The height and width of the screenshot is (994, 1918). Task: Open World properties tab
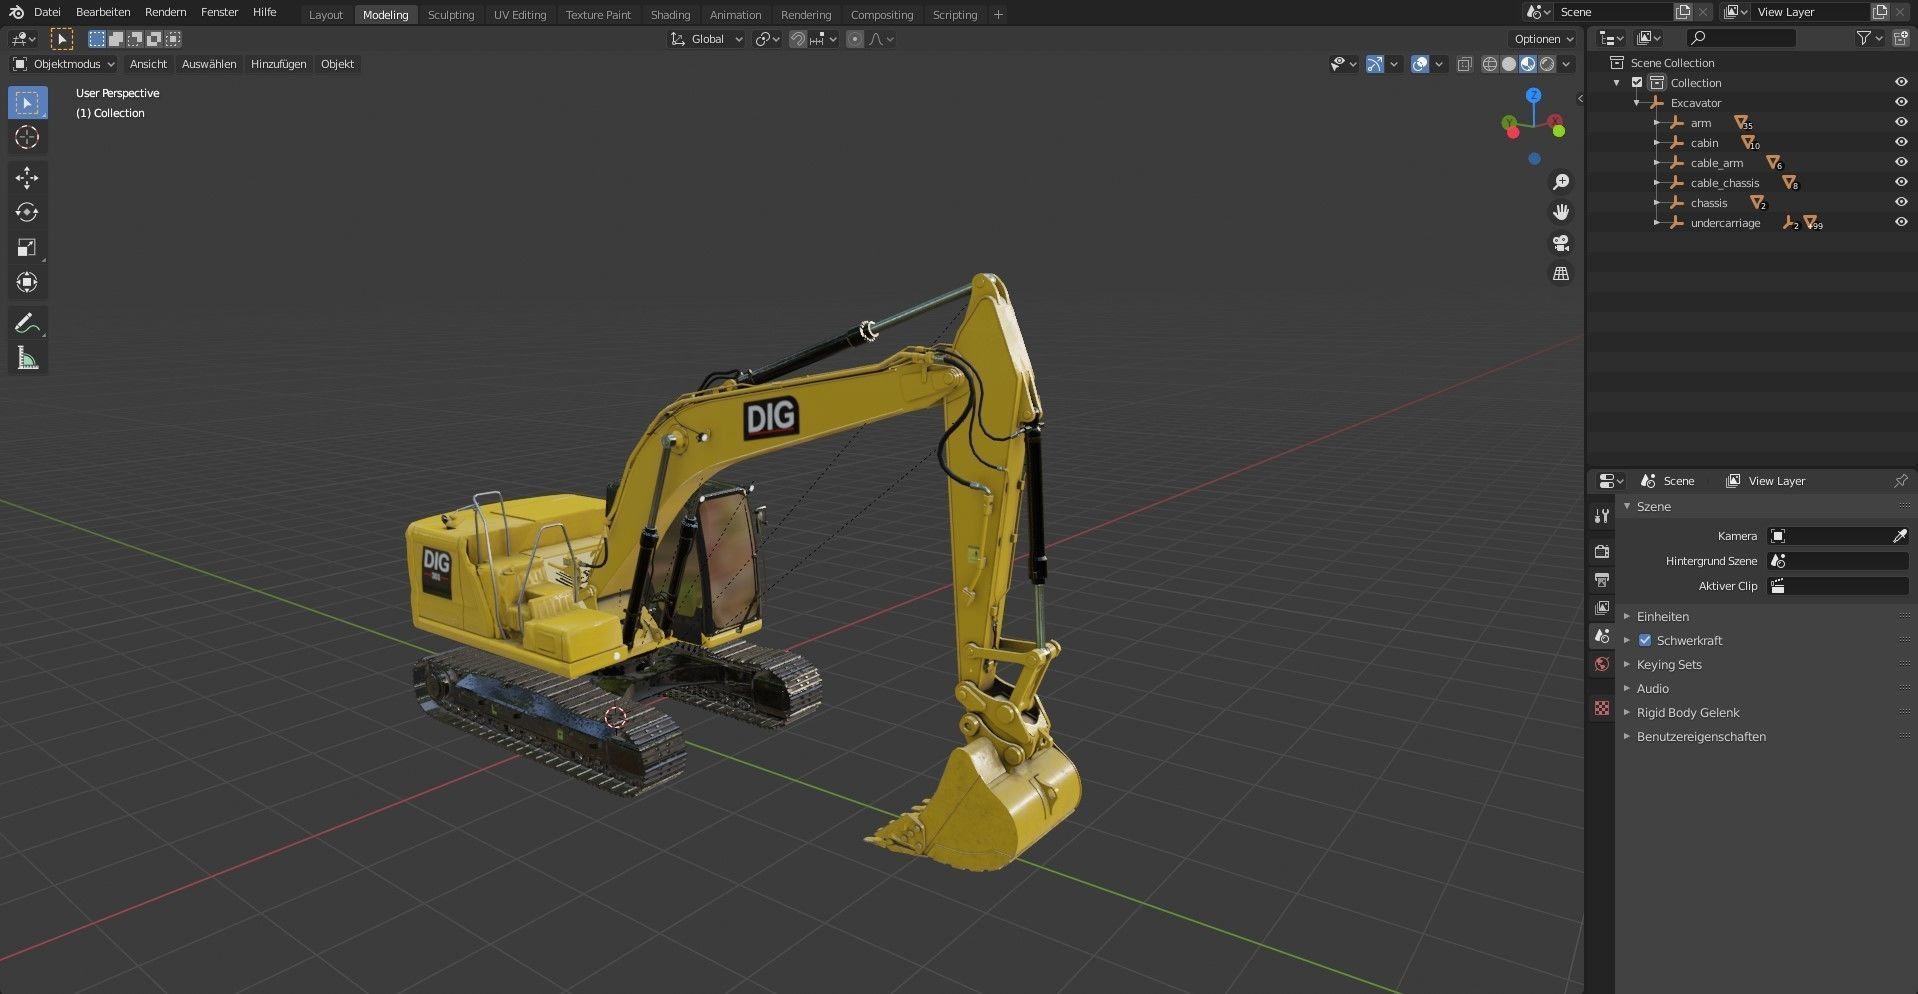1602,664
